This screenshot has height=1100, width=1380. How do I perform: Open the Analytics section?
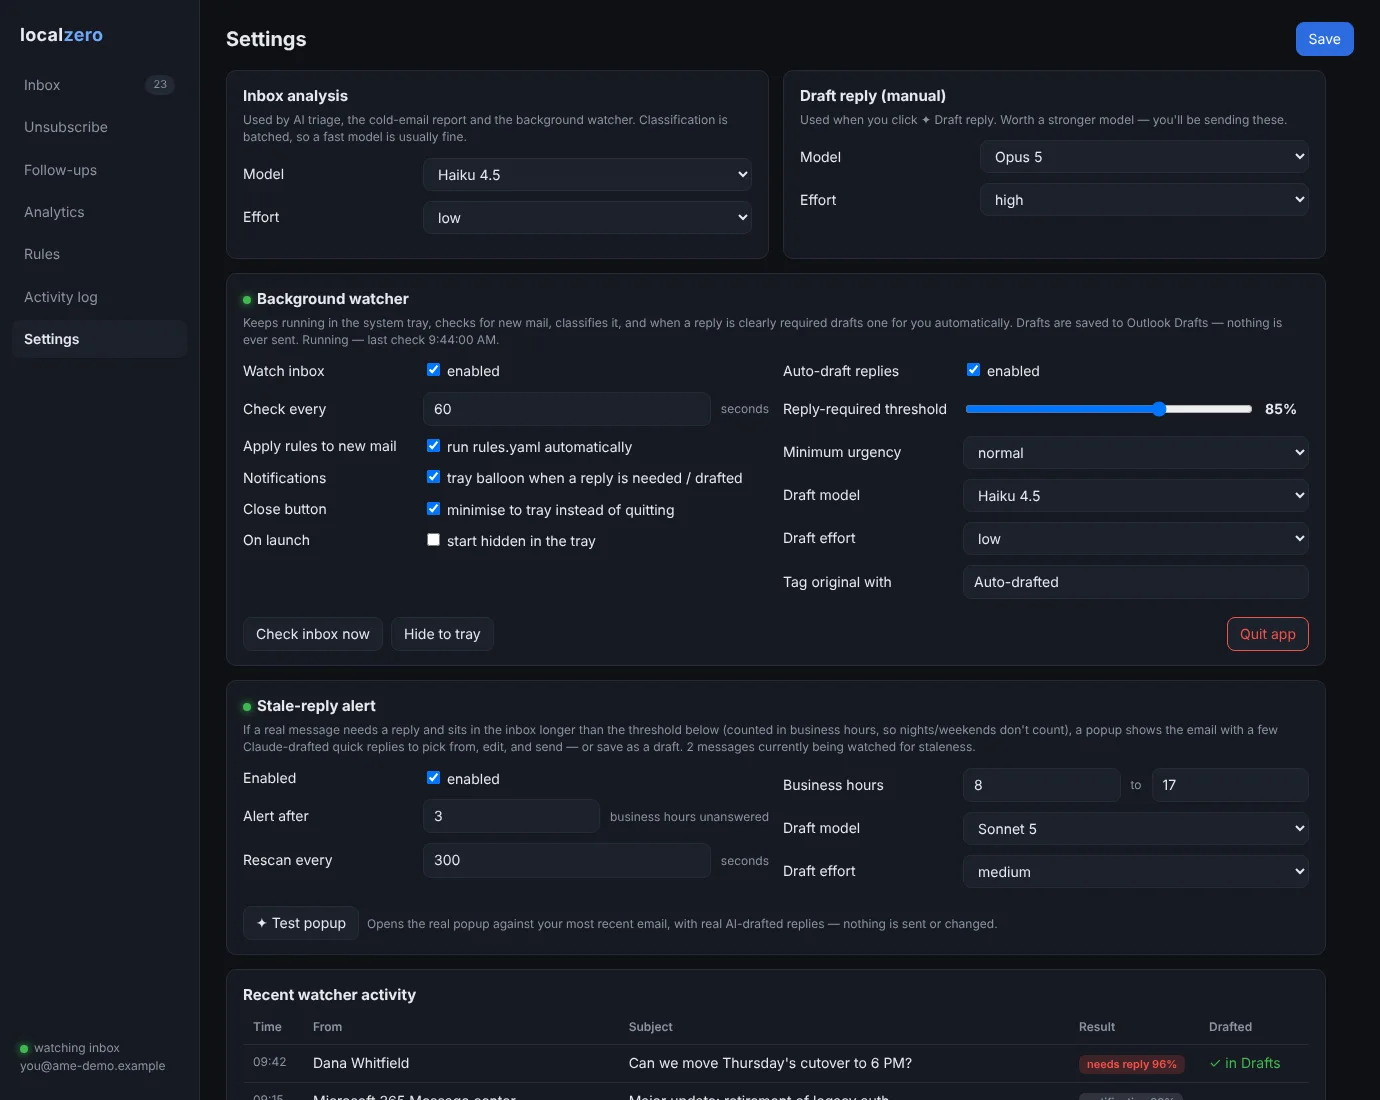(x=100, y=212)
